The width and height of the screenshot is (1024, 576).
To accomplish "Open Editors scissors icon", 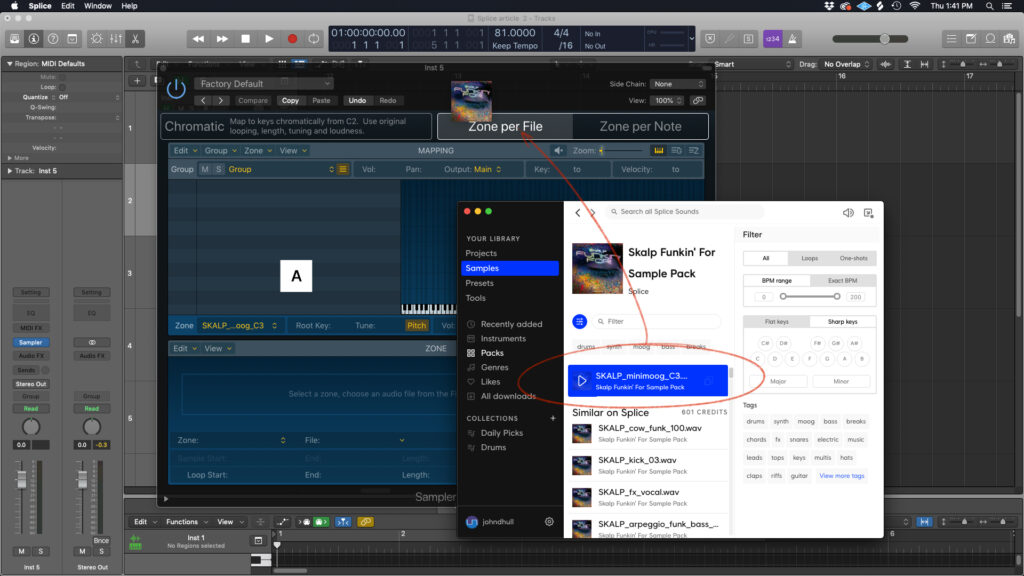I will 135,39.
